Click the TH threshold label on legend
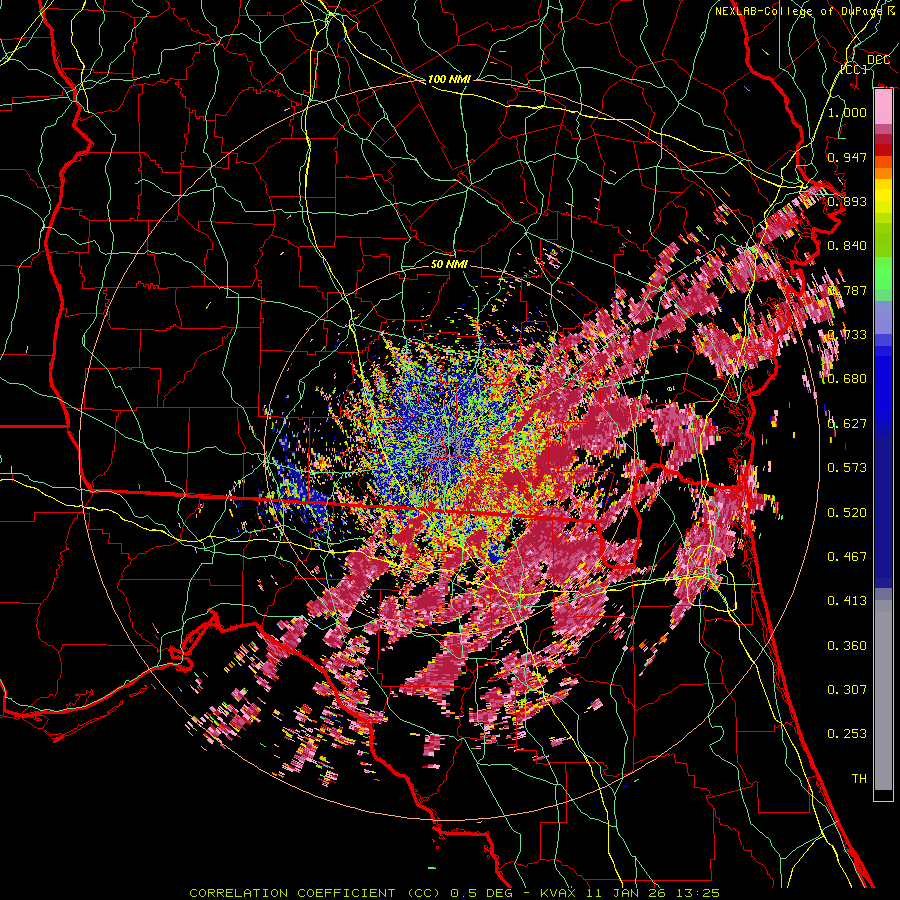The width and height of the screenshot is (900, 900). (859, 779)
